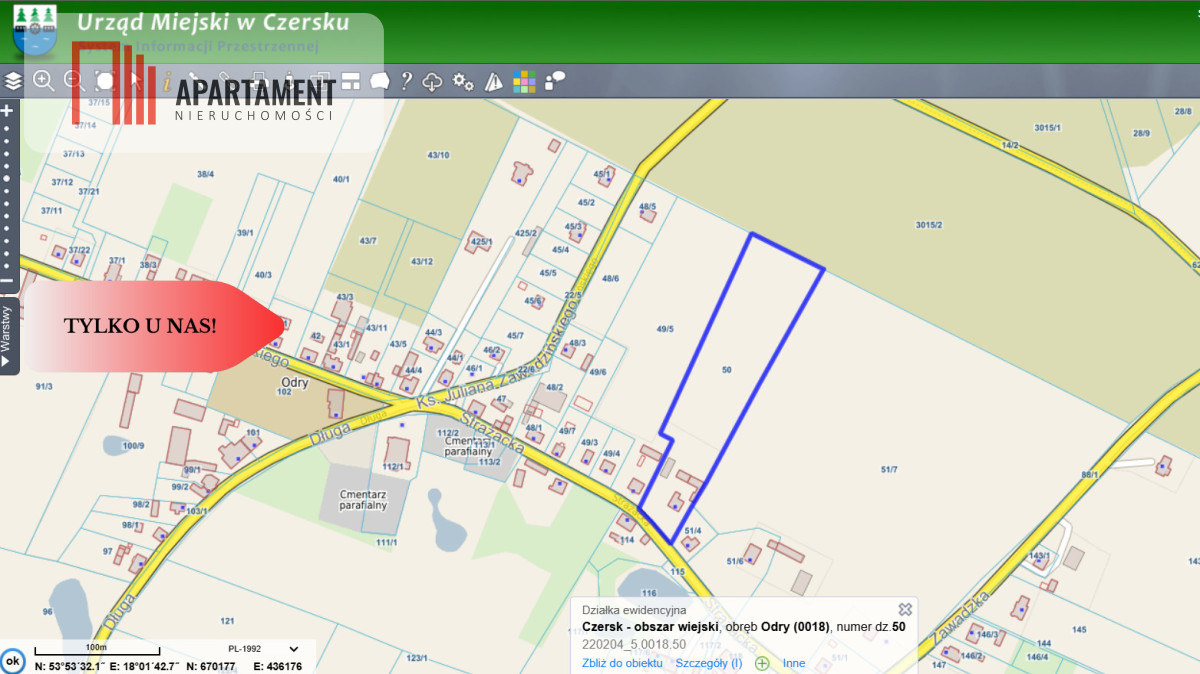
Task: Click the panel layout toolbar icon
Action: [350, 81]
